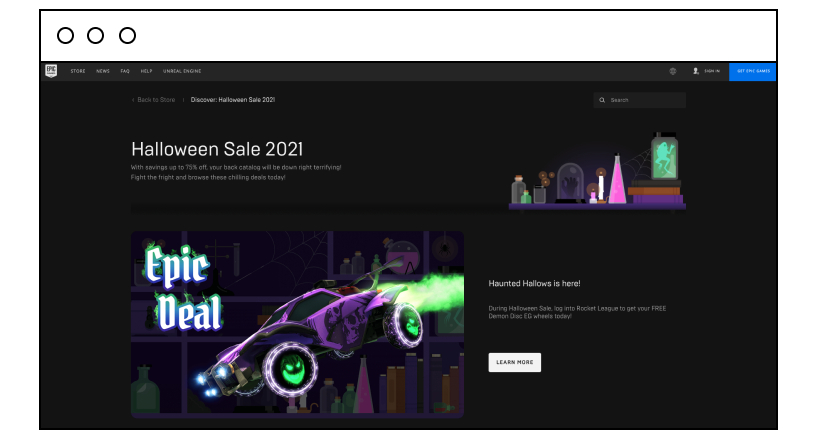Click the Halloween shelf potion illustration
This screenshot has height=439, width=818.
597,172
